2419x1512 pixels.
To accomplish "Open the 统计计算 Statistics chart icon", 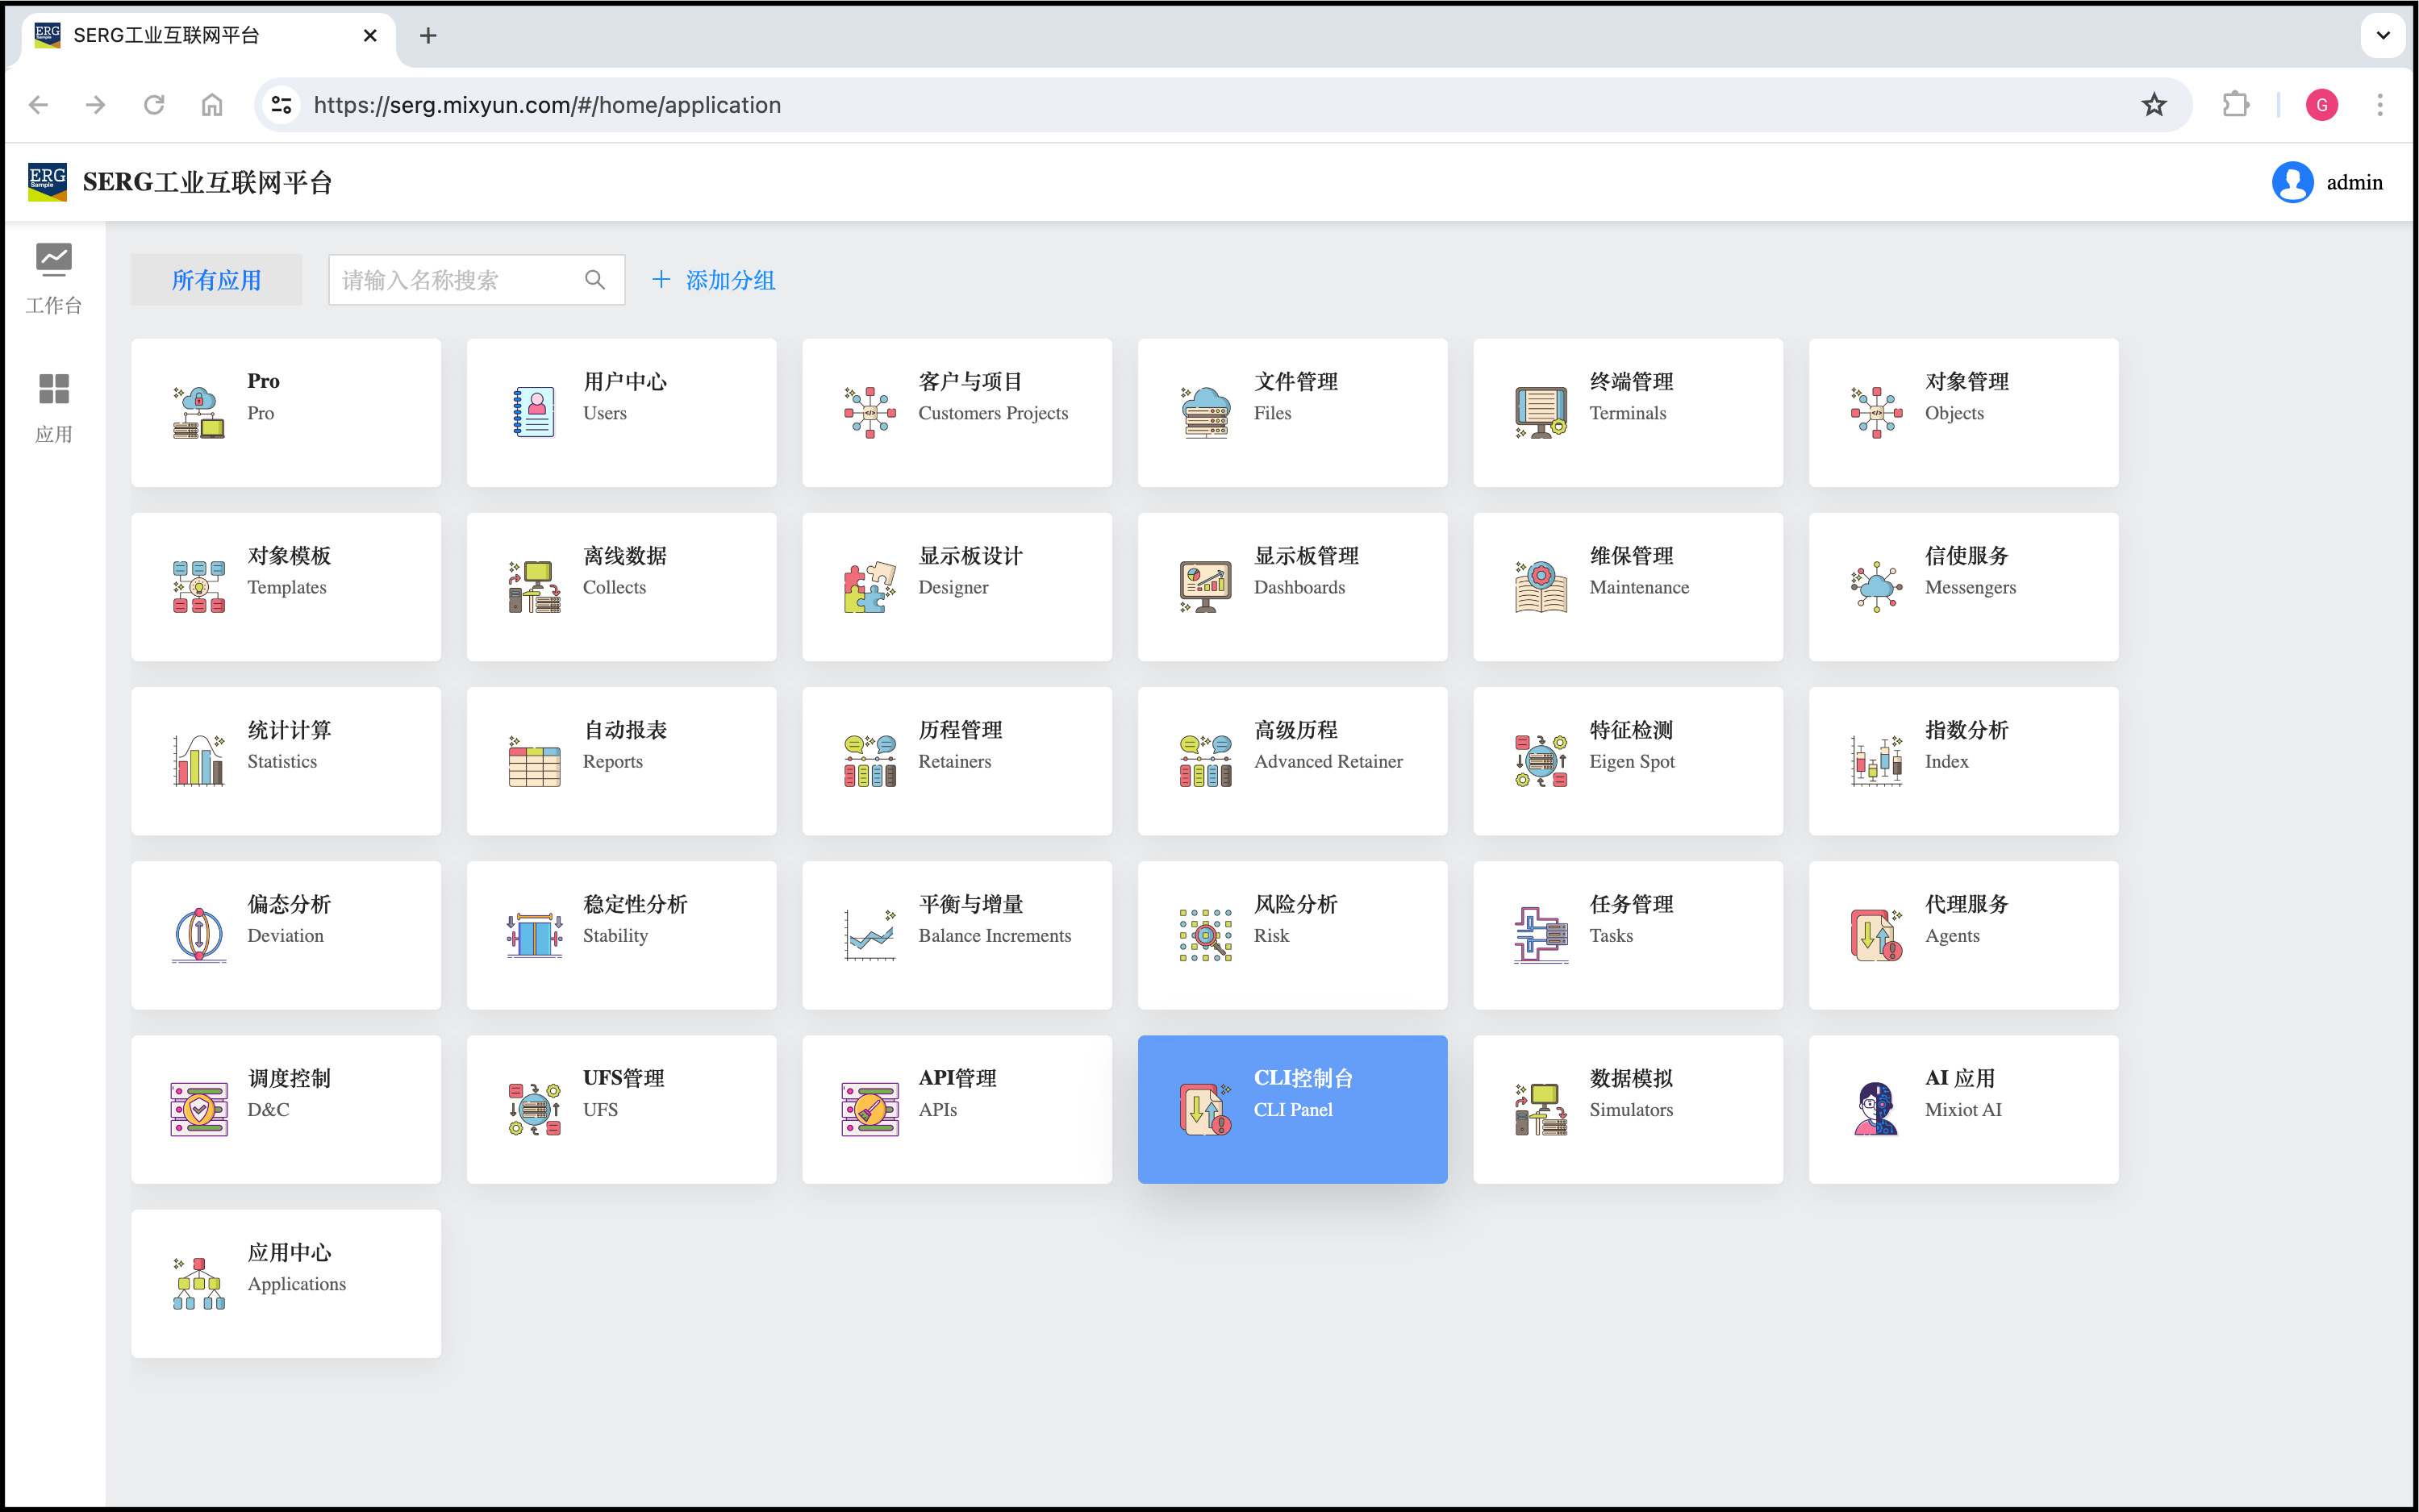I will [198, 760].
